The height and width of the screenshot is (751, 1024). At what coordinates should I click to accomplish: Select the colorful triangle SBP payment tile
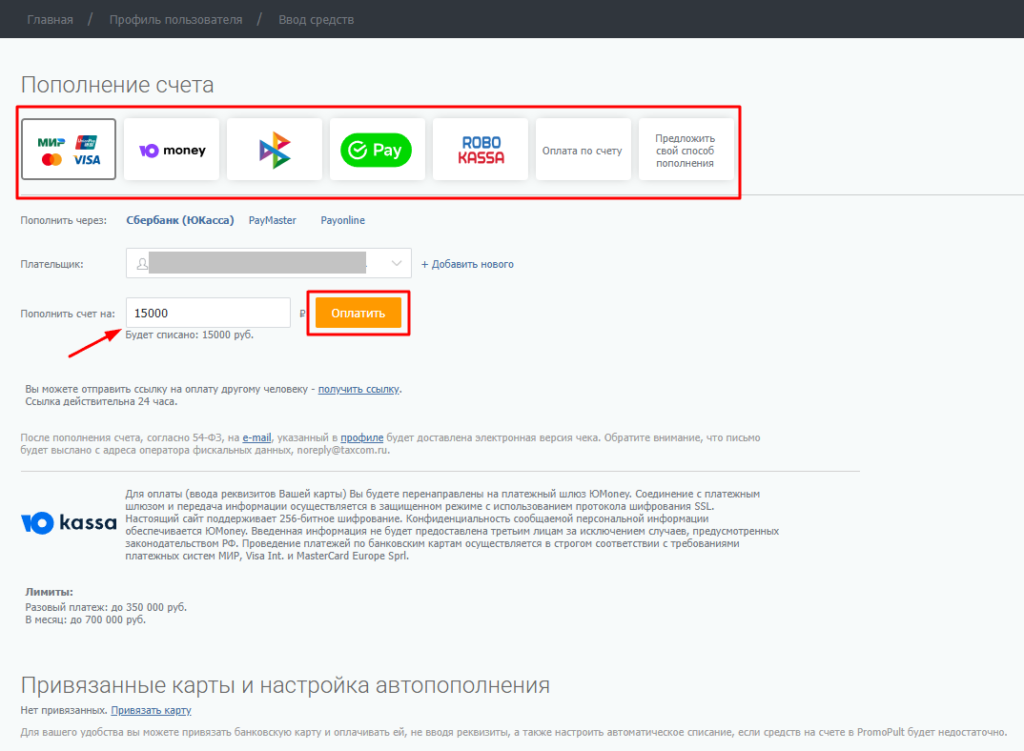click(275, 150)
